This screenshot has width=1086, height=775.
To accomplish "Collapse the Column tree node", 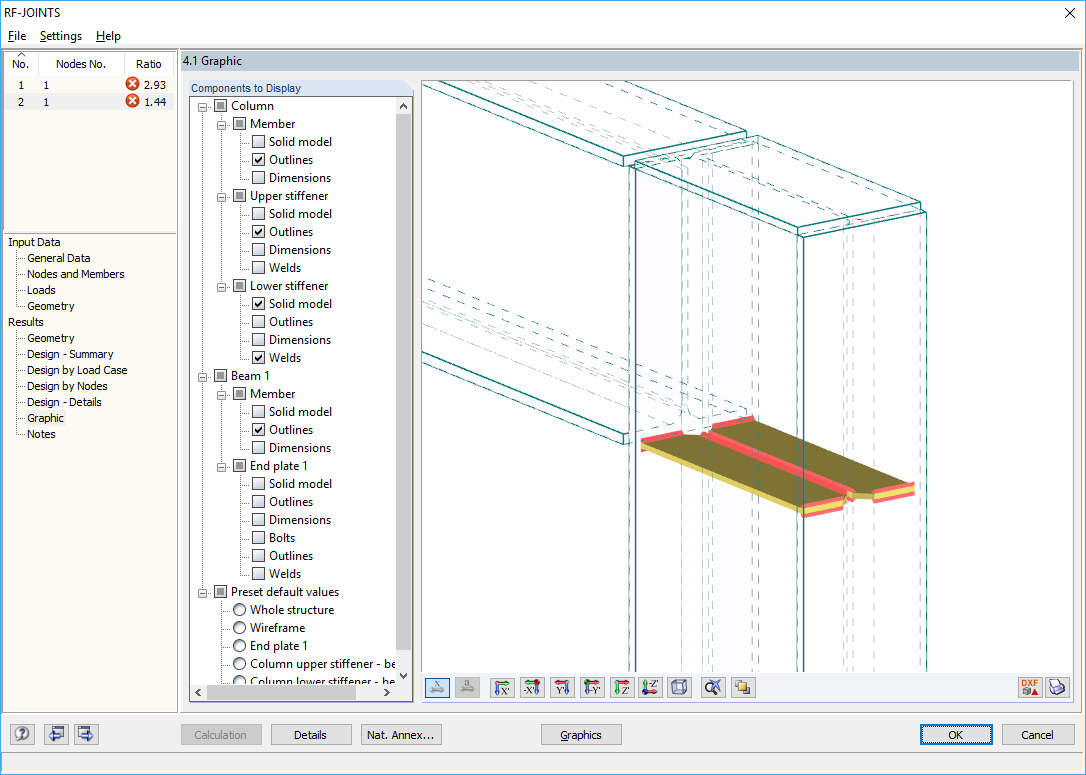I will tap(203, 106).
